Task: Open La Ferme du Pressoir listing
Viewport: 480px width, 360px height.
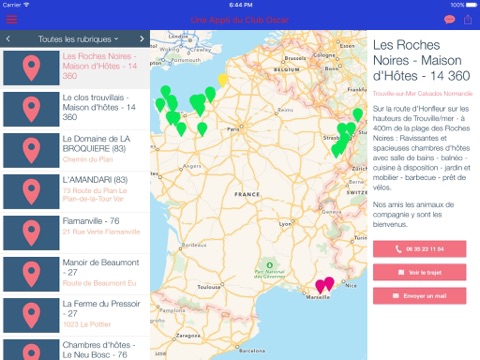Action: click(x=75, y=315)
